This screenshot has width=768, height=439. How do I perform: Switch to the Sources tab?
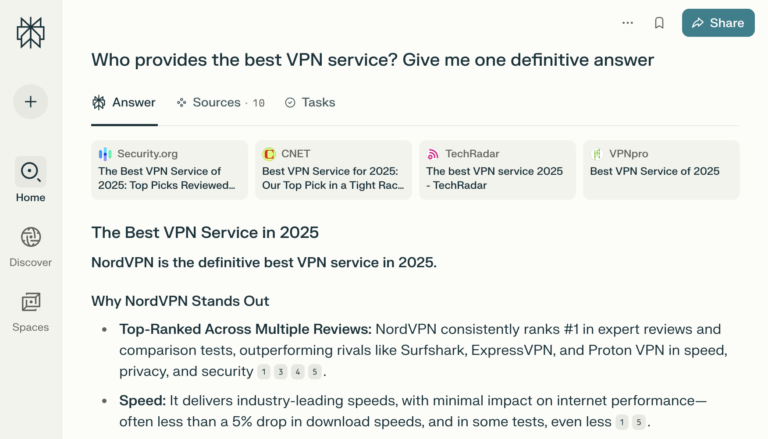[x=220, y=102]
